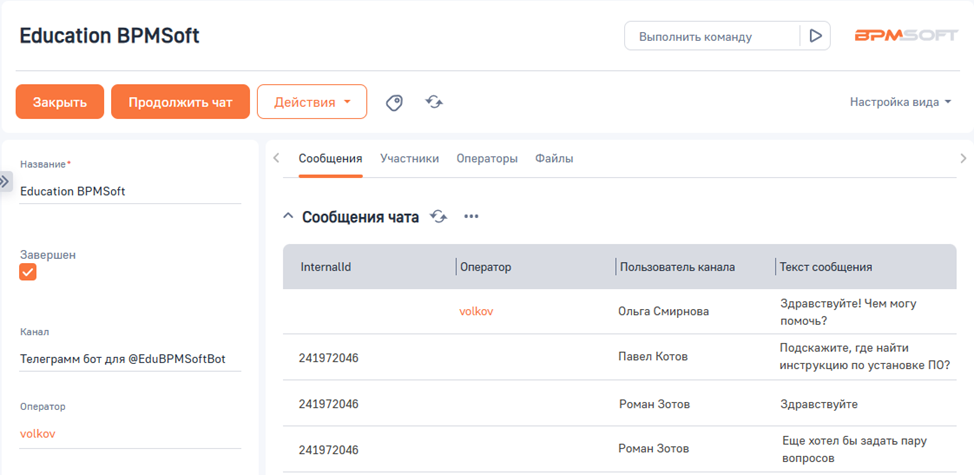
Task: Open the Настройка вида dropdown
Action: 900,102
